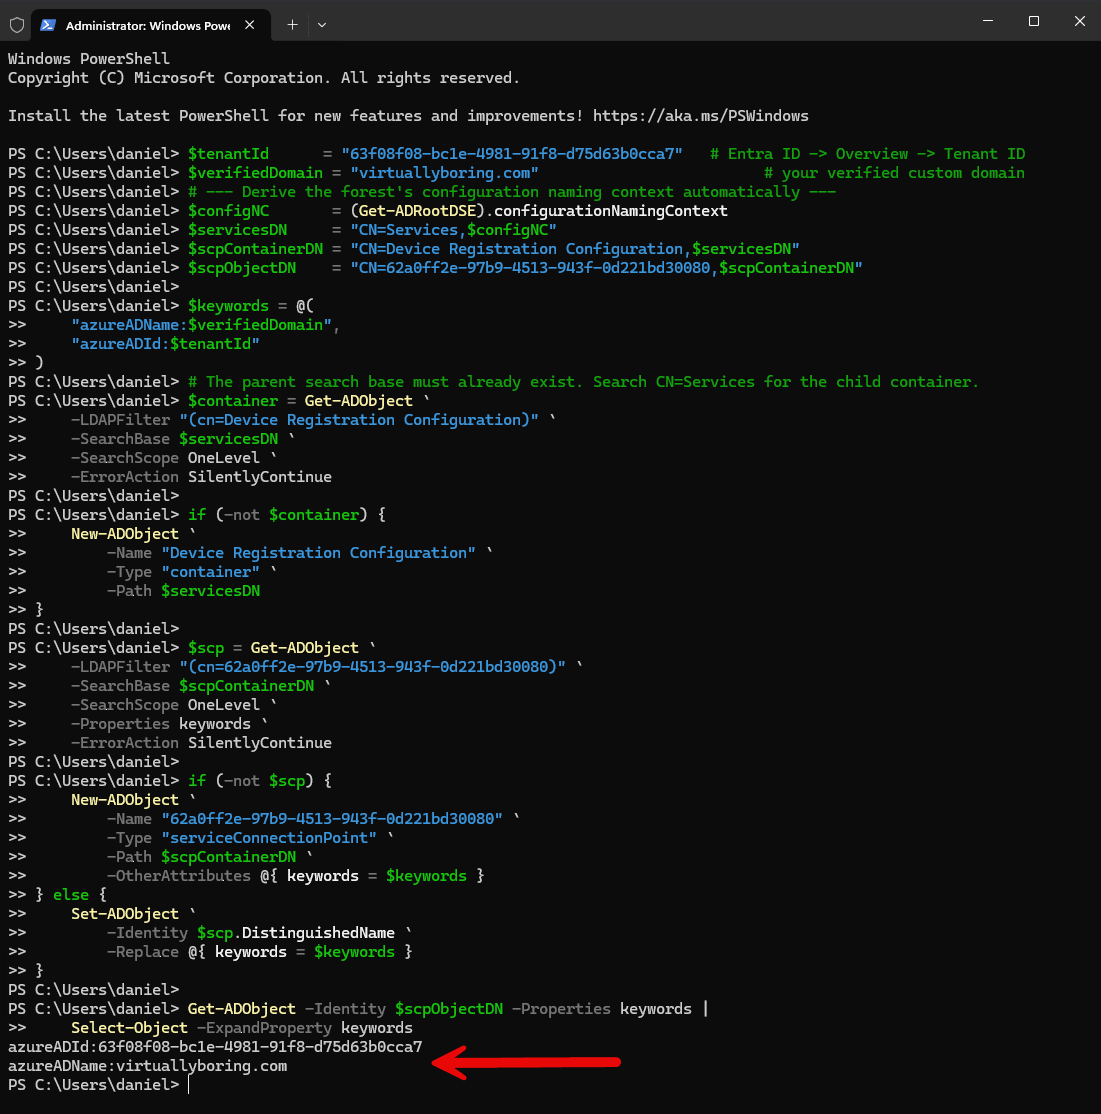
Task: Click -Type "container" parameter
Action: pyautogui.click(x=183, y=572)
